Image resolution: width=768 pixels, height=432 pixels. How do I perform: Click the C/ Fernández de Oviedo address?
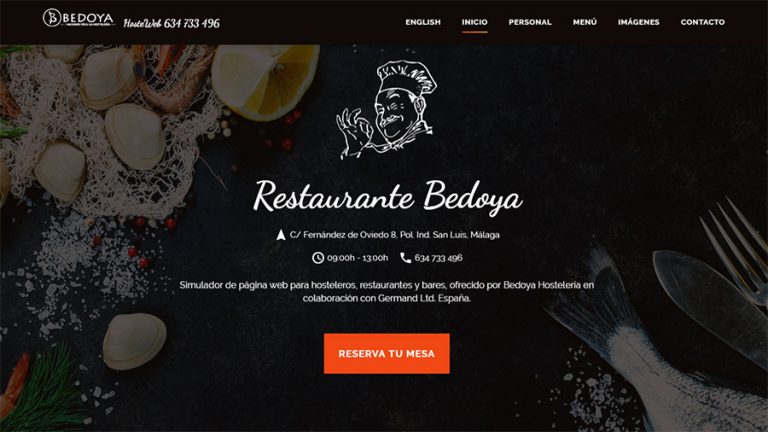click(395, 235)
